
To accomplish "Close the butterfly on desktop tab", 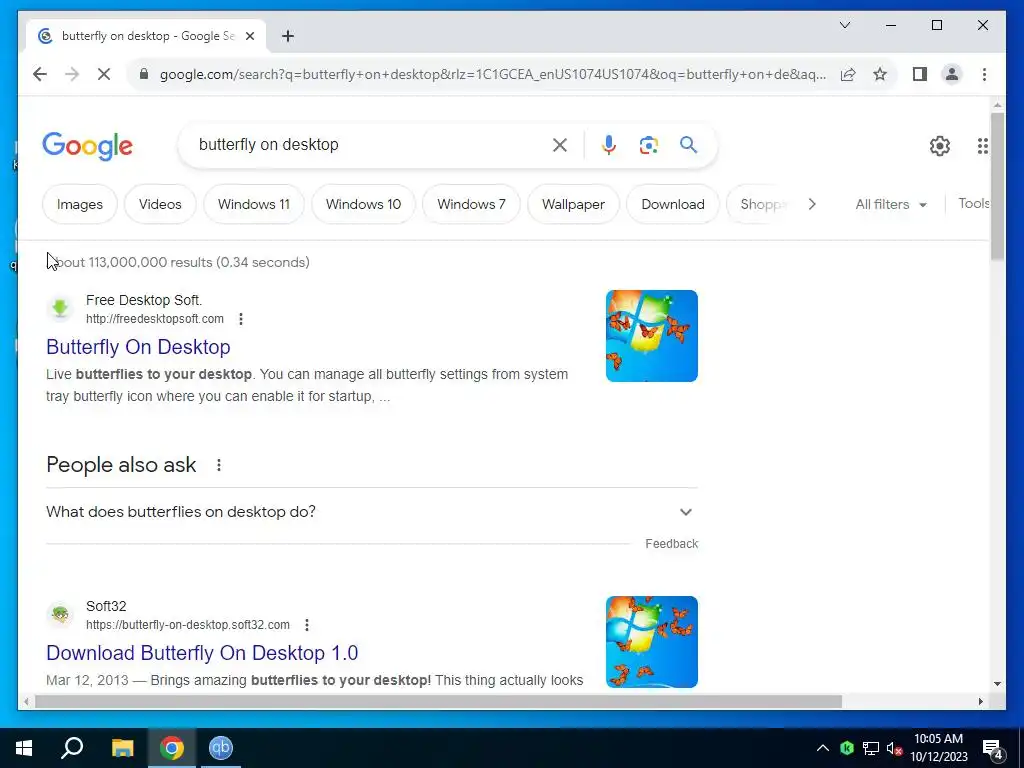I will click(249, 36).
